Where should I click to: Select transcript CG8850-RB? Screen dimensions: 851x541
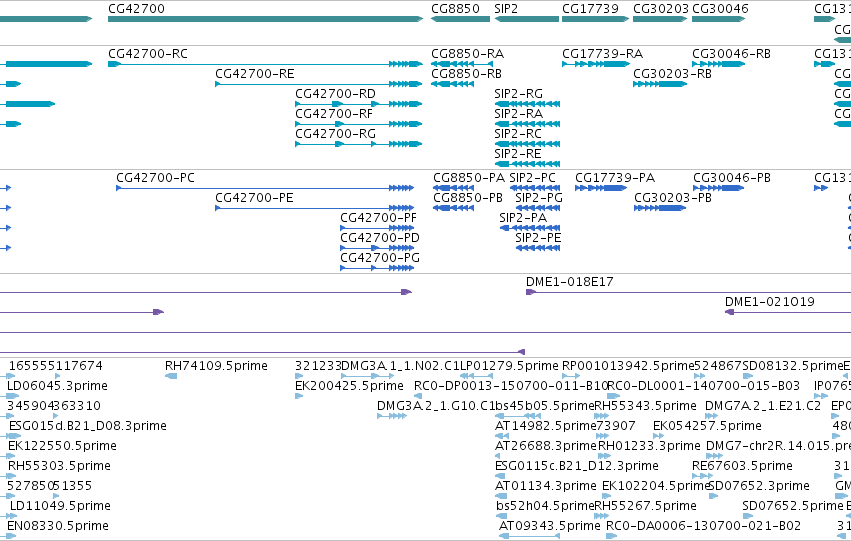(452, 84)
